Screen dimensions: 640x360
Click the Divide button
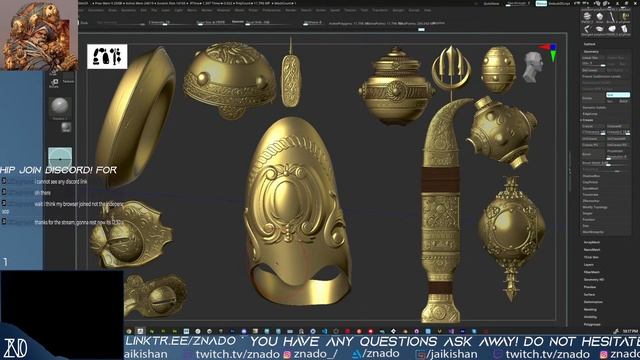click(x=593, y=98)
